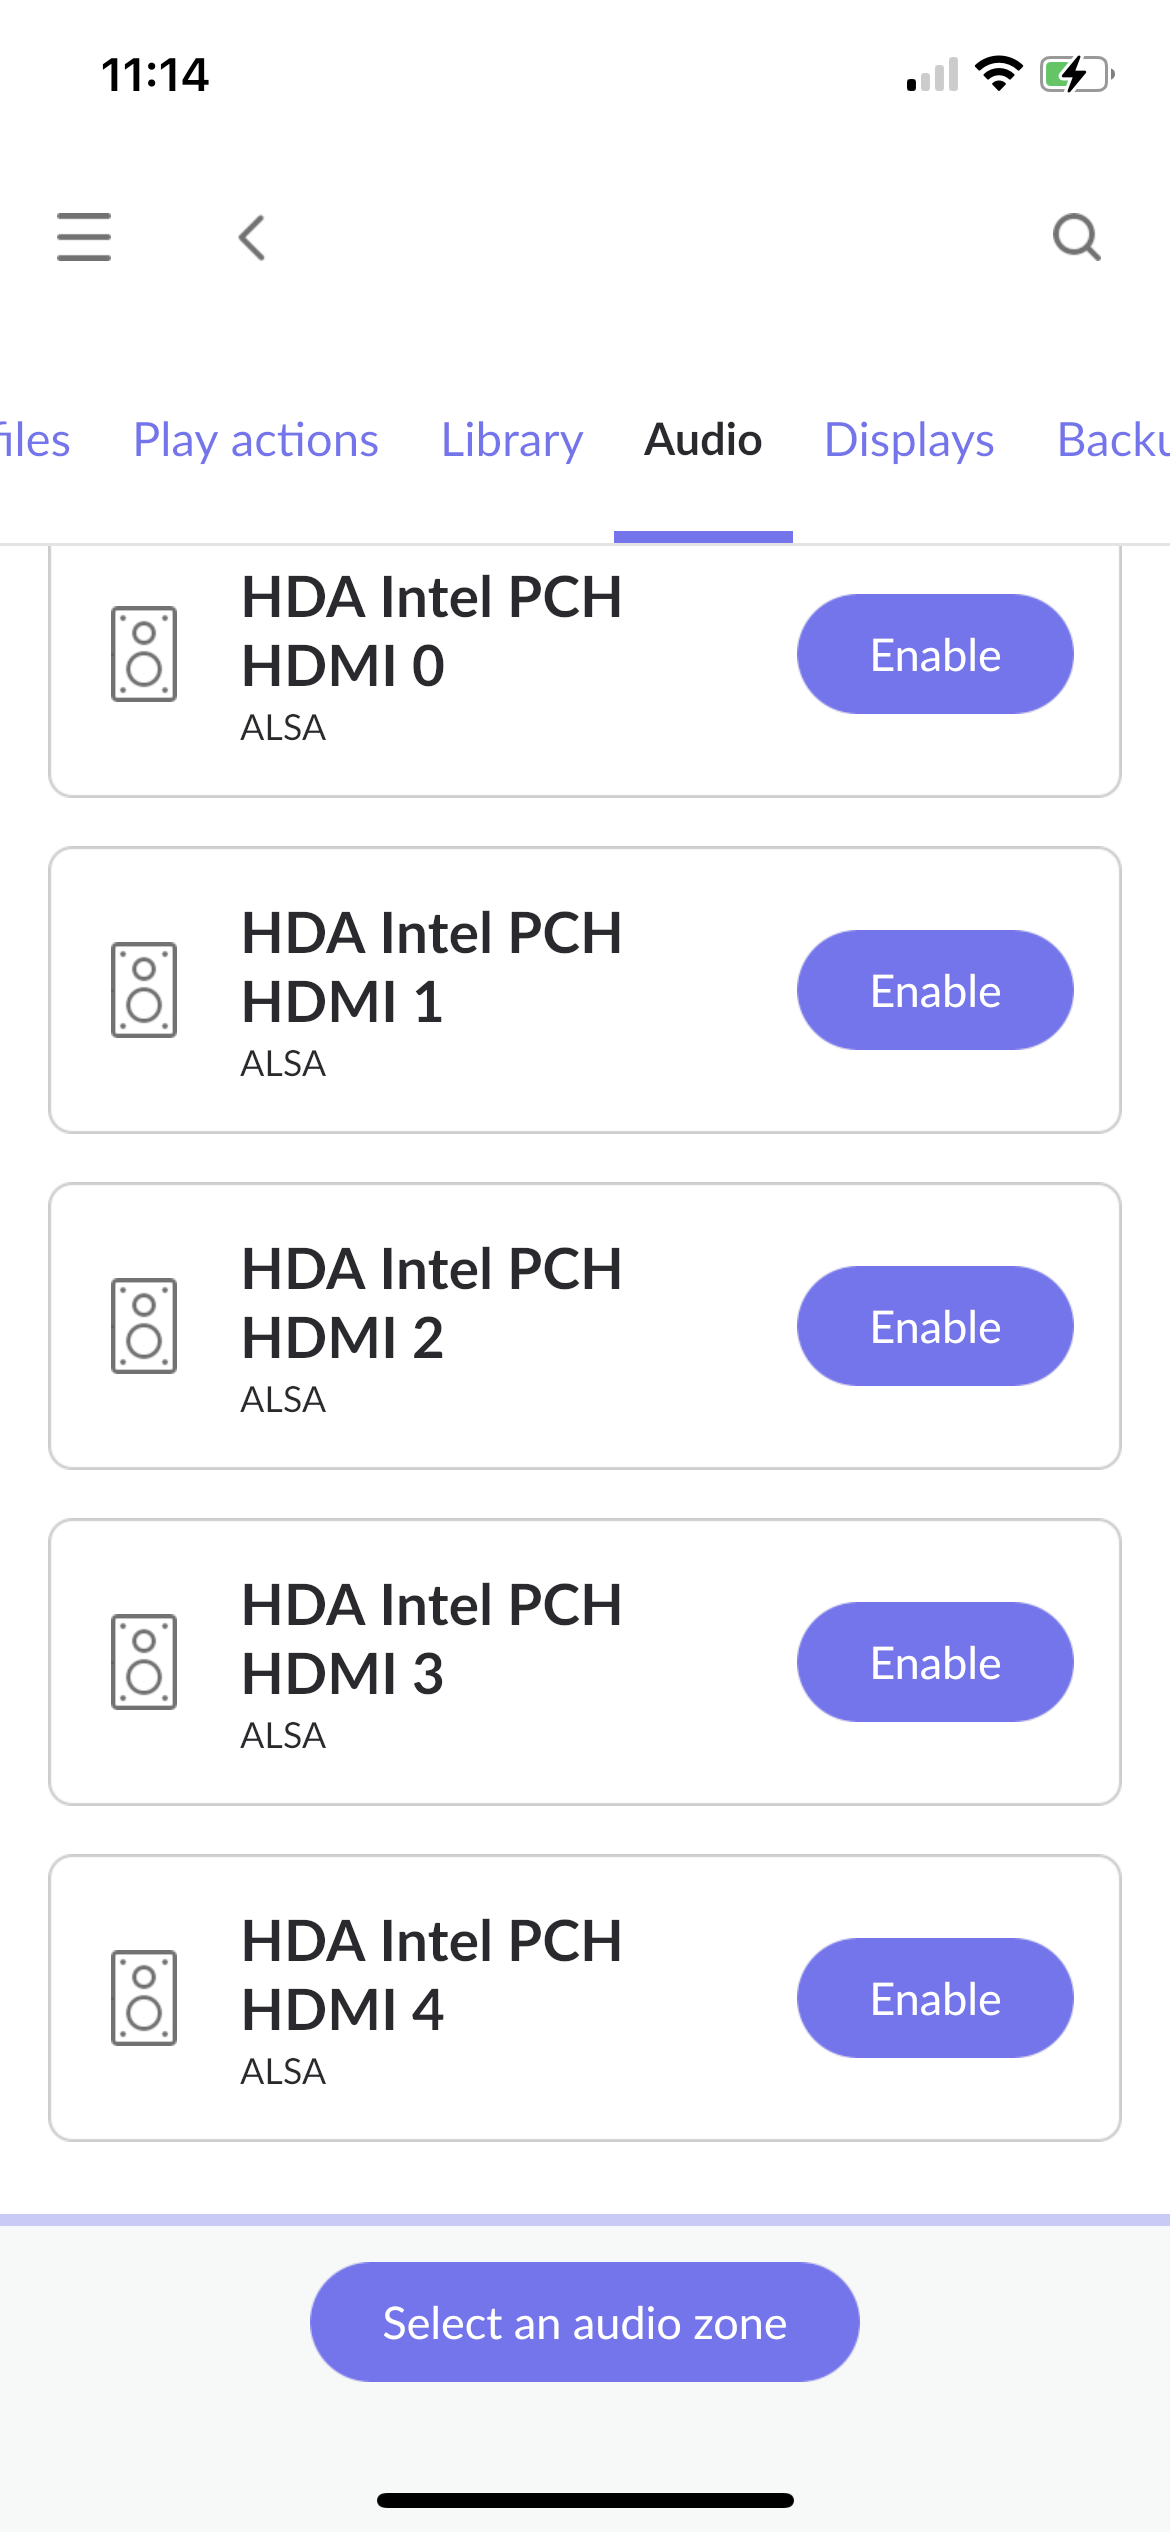1170x2532 pixels.
Task: Switch to the Play actions tab
Action: [x=256, y=440]
